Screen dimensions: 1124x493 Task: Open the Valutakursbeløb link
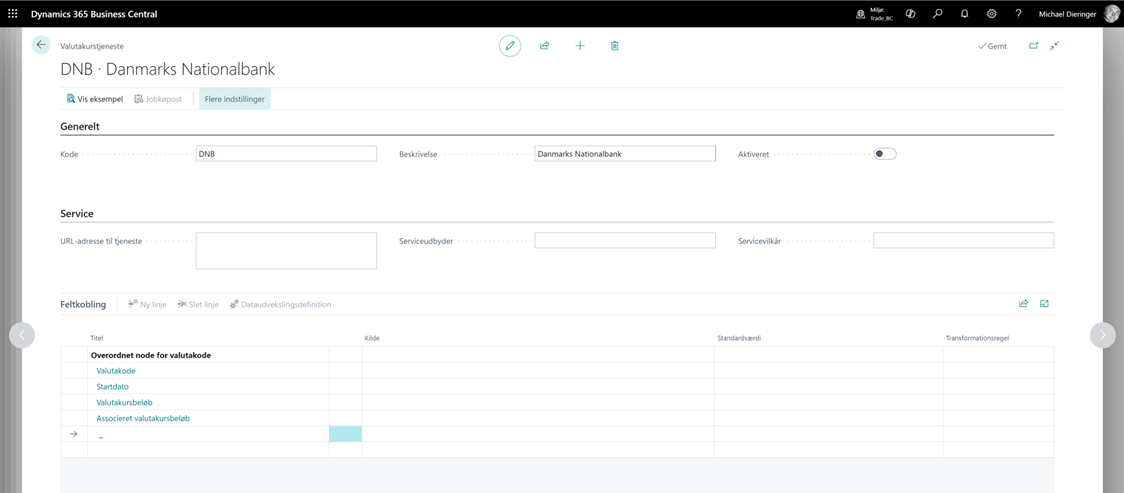coord(124,403)
